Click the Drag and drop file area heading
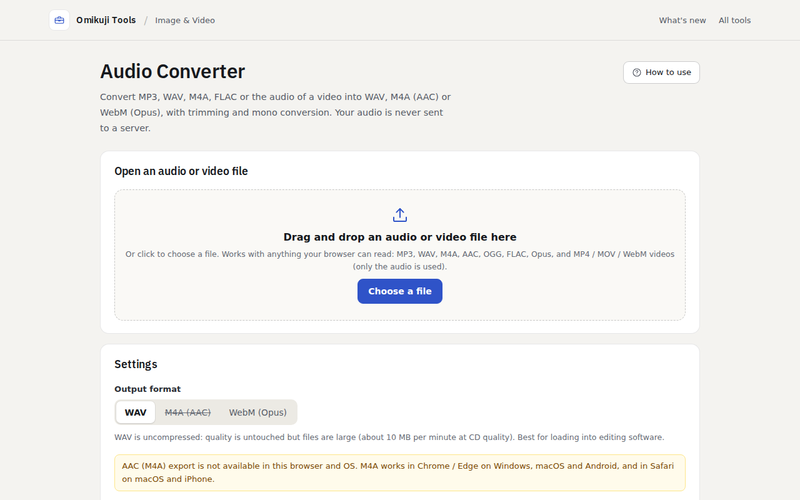Screen dimensions: 800x500 [x=399, y=237]
